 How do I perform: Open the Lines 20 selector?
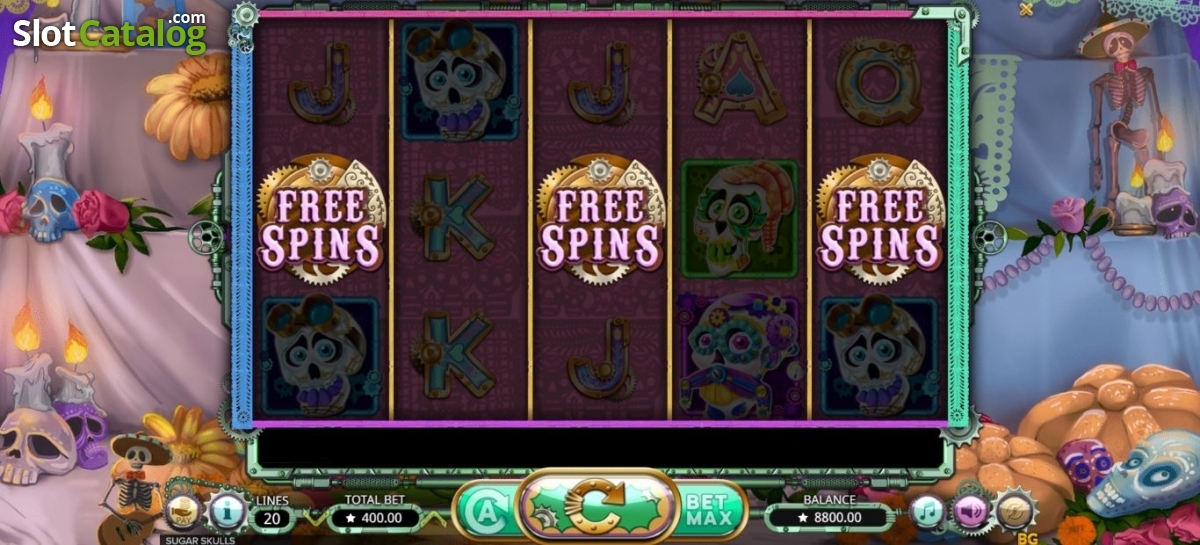click(273, 518)
